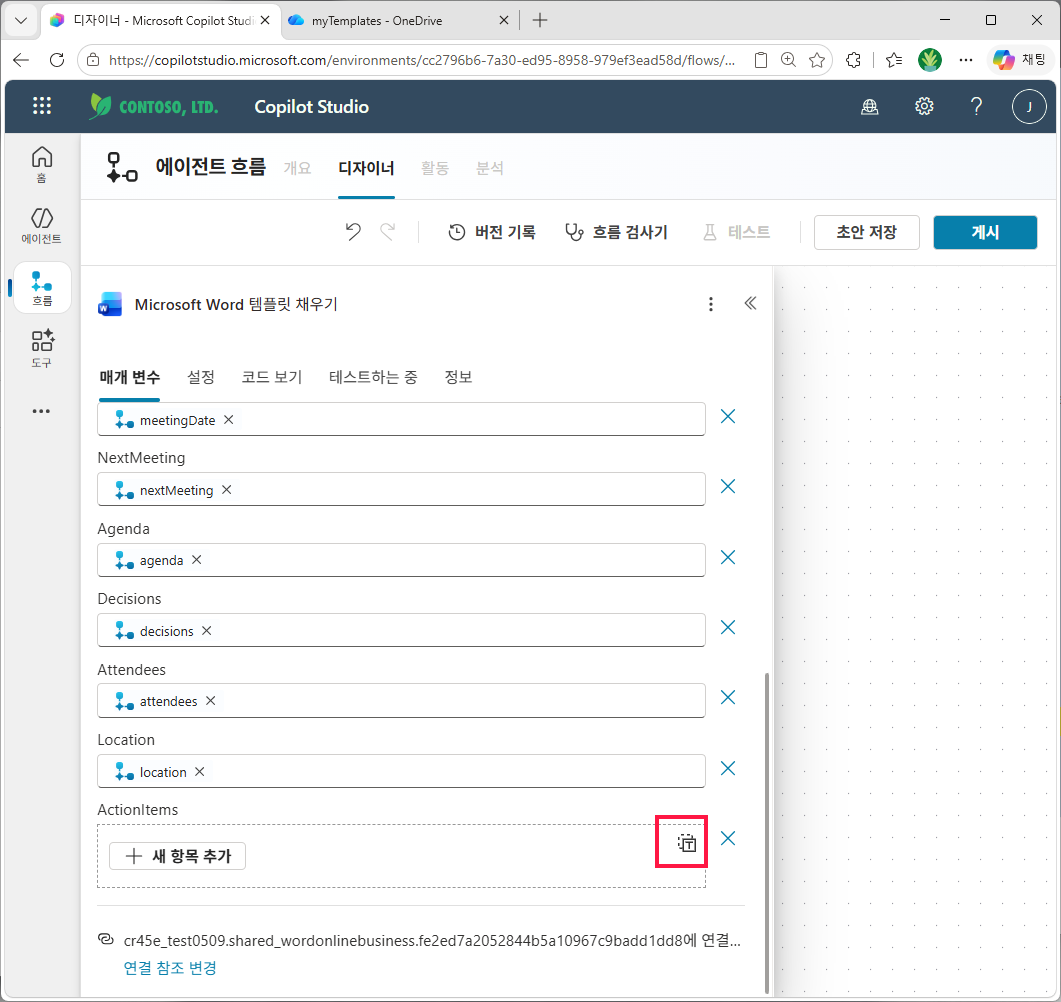Clear the ActionItems field with blue X
Screen dimensions: 1061x1002
coord(728,839)
